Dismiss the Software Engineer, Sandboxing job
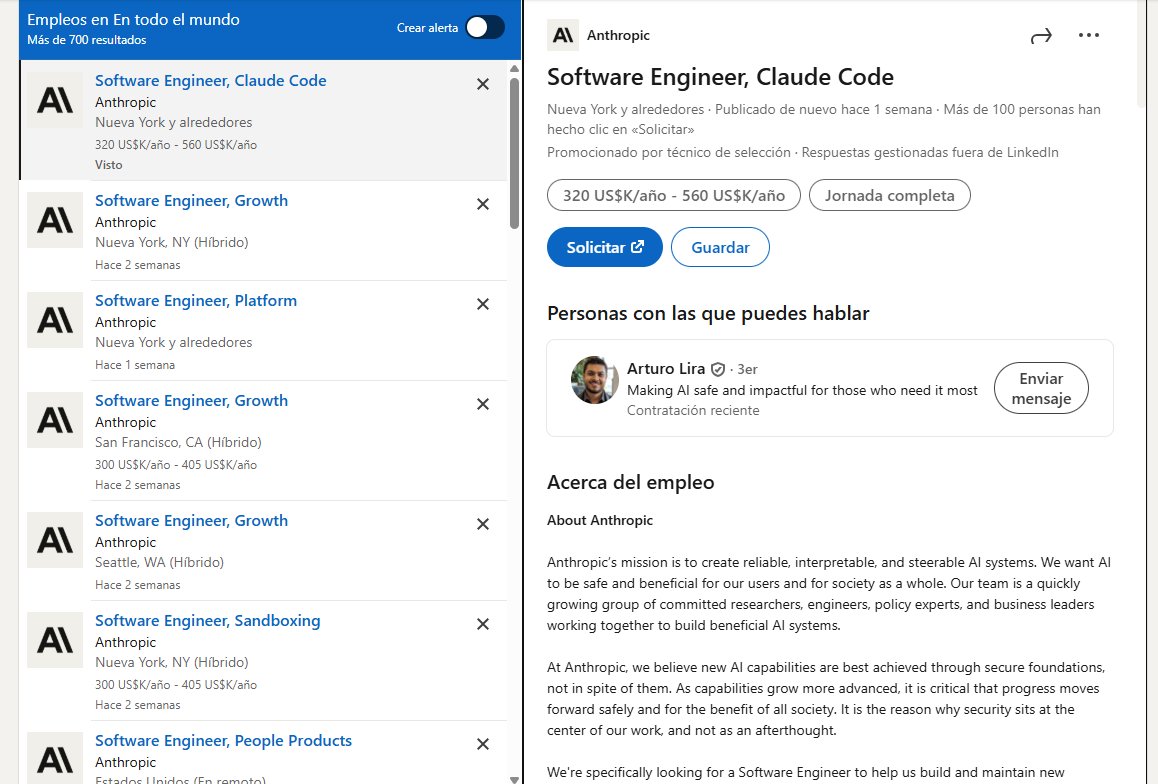Viewport: 1158px width, 784px height. coord(483,624)
